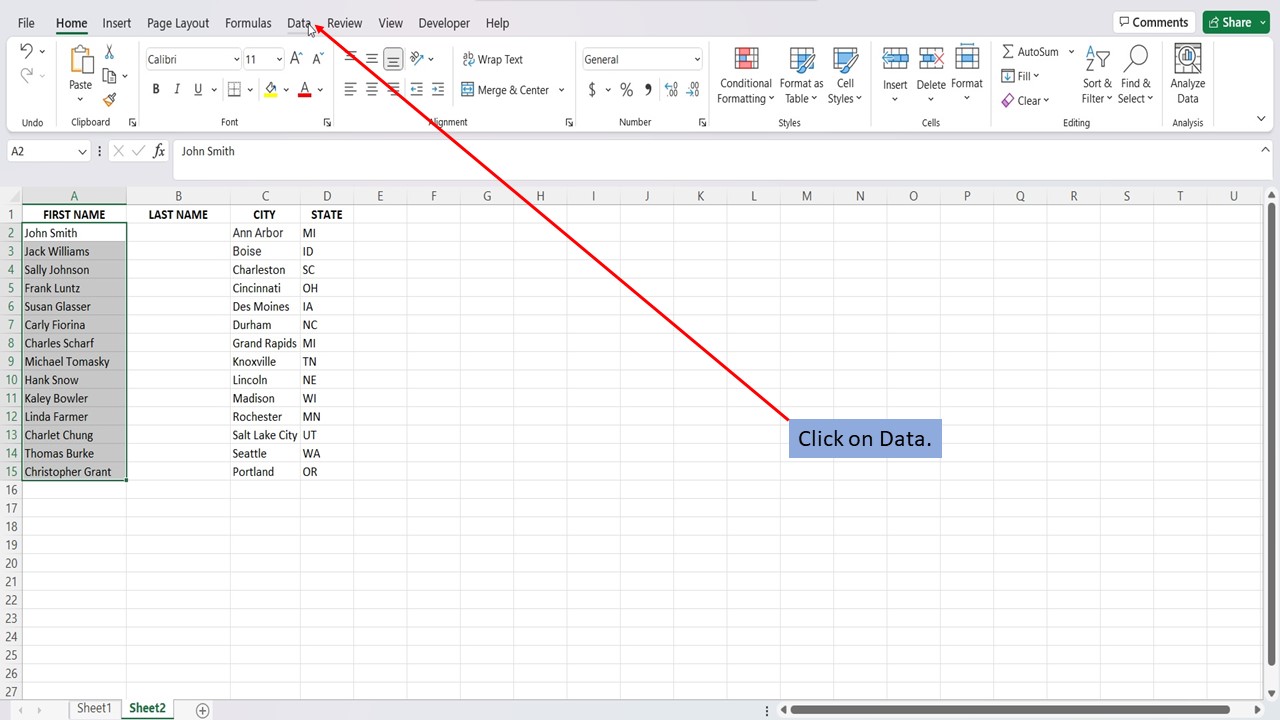The width and height of the screenshot is (1280, 720).
Task: Click Decrease Indent icon
Action: [417, 90]
